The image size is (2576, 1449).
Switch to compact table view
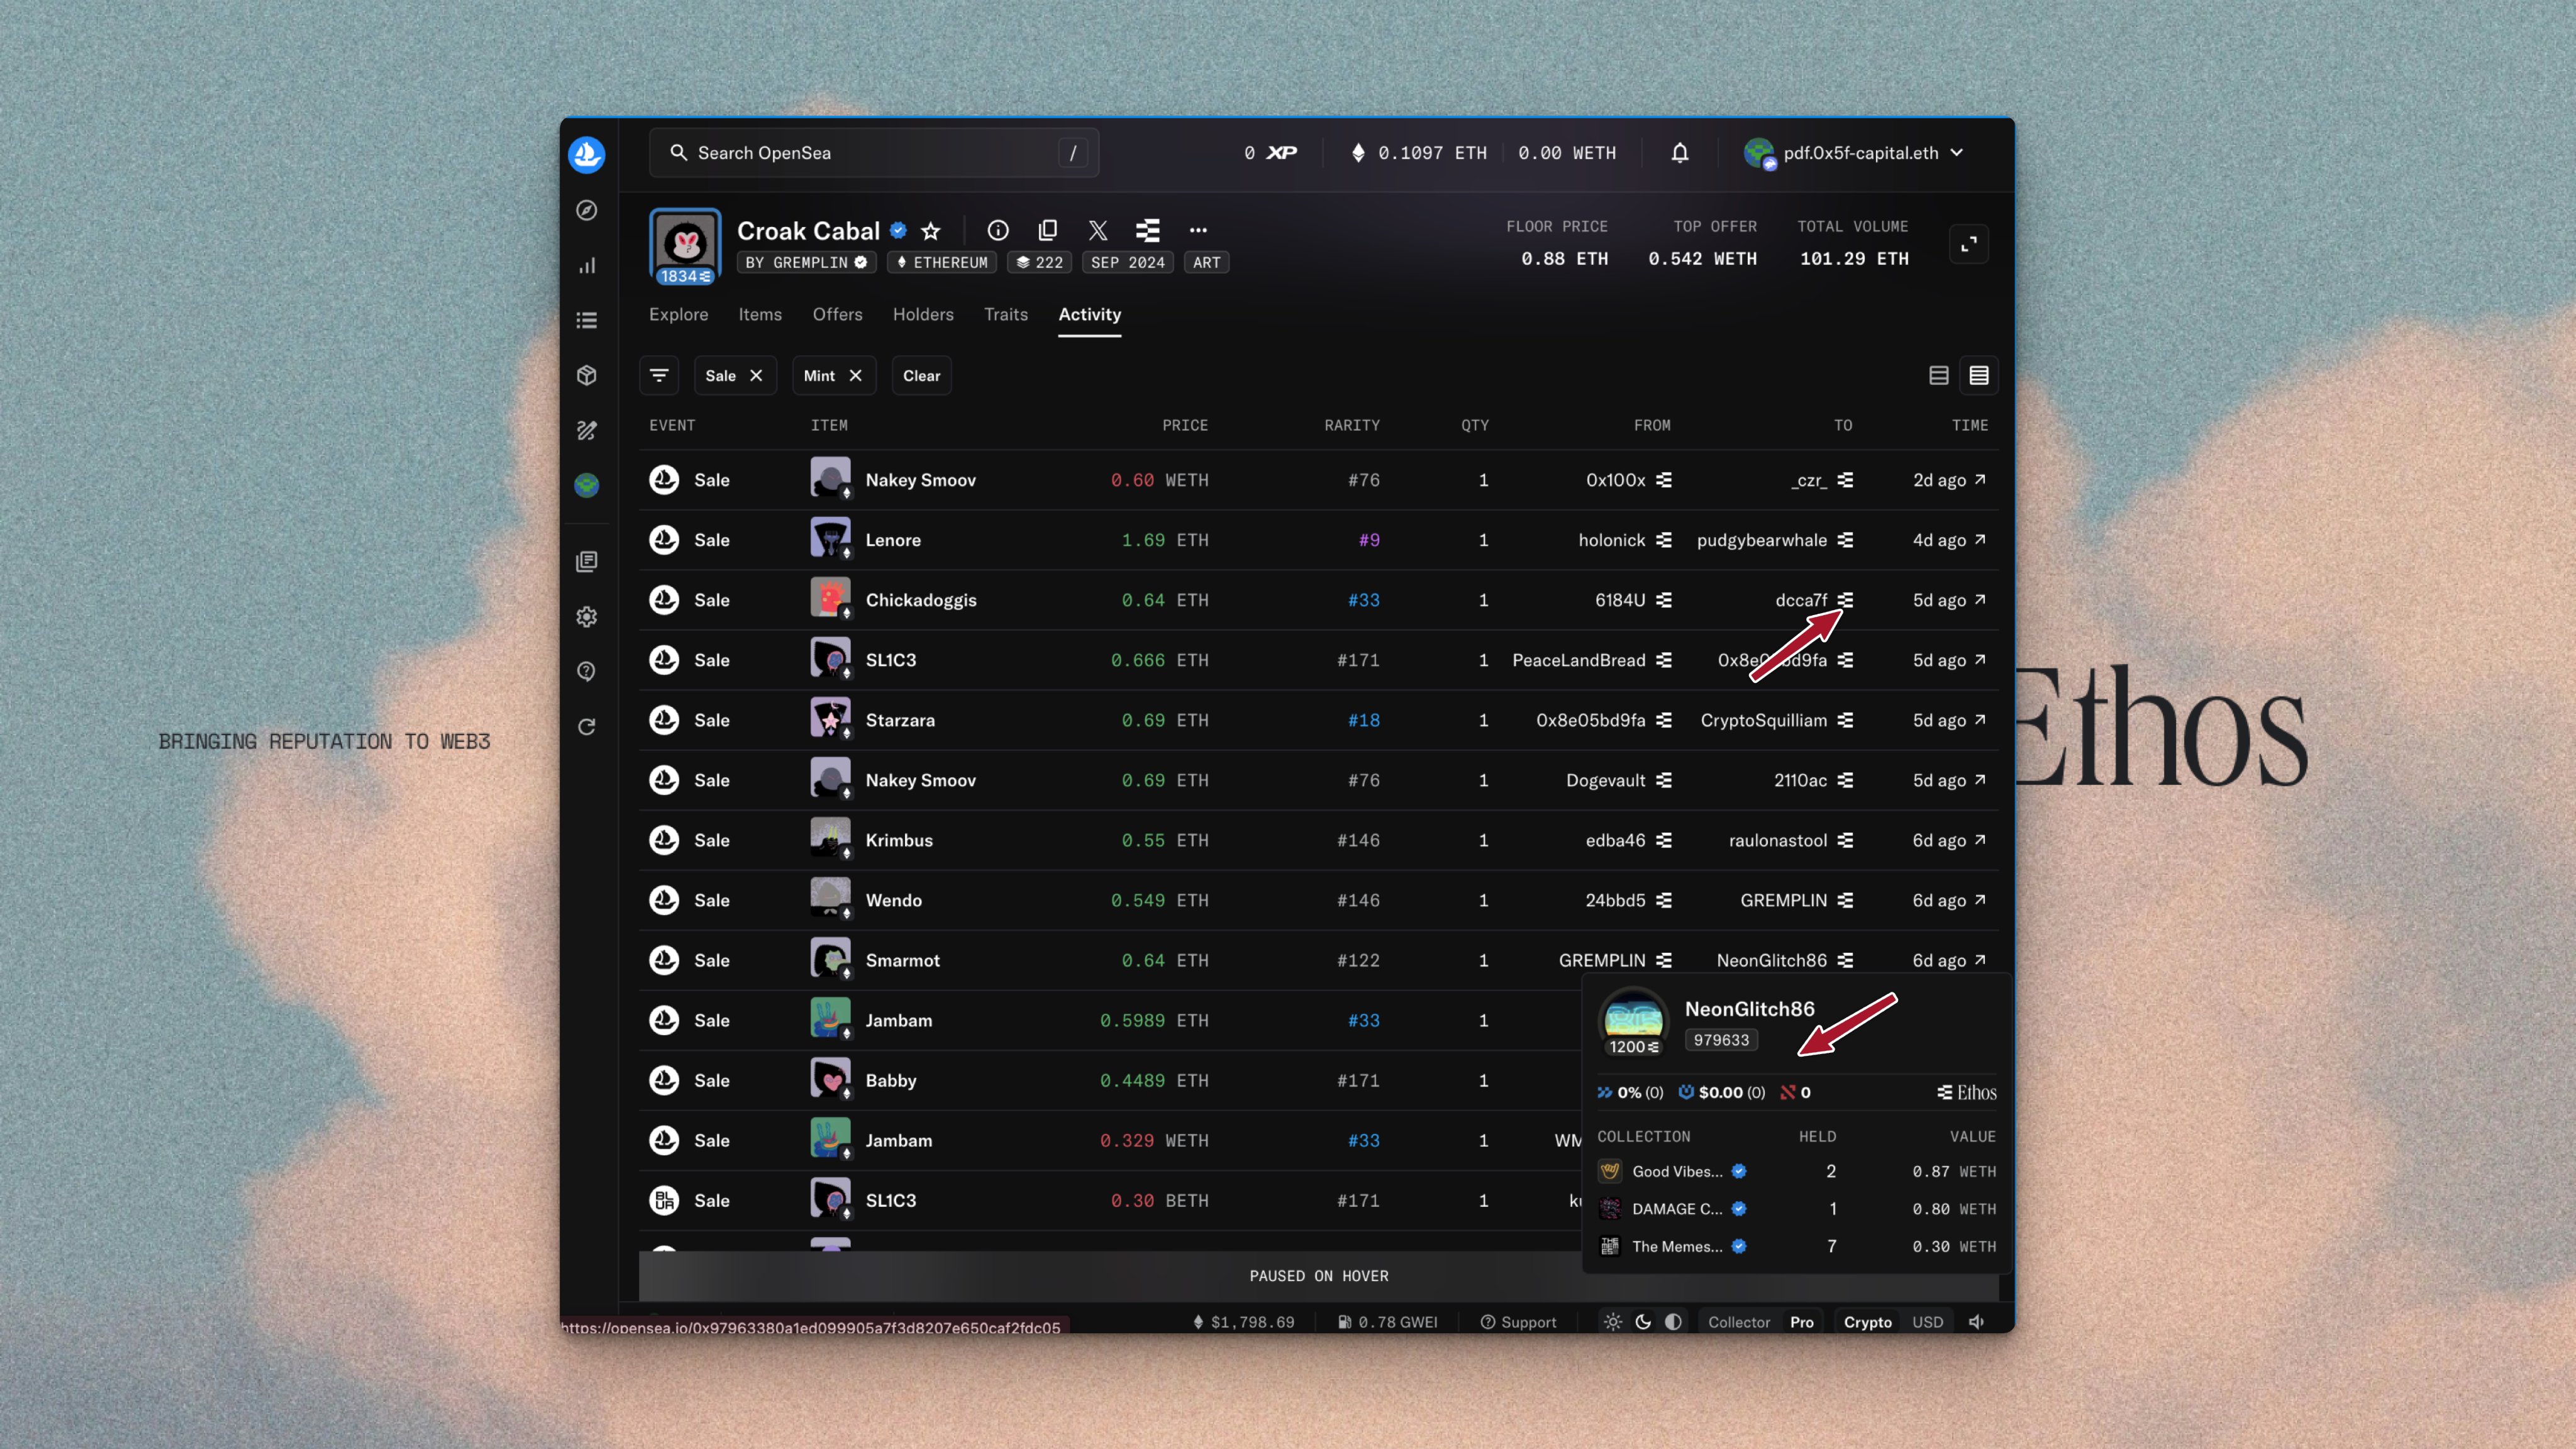click(1979, 376)
